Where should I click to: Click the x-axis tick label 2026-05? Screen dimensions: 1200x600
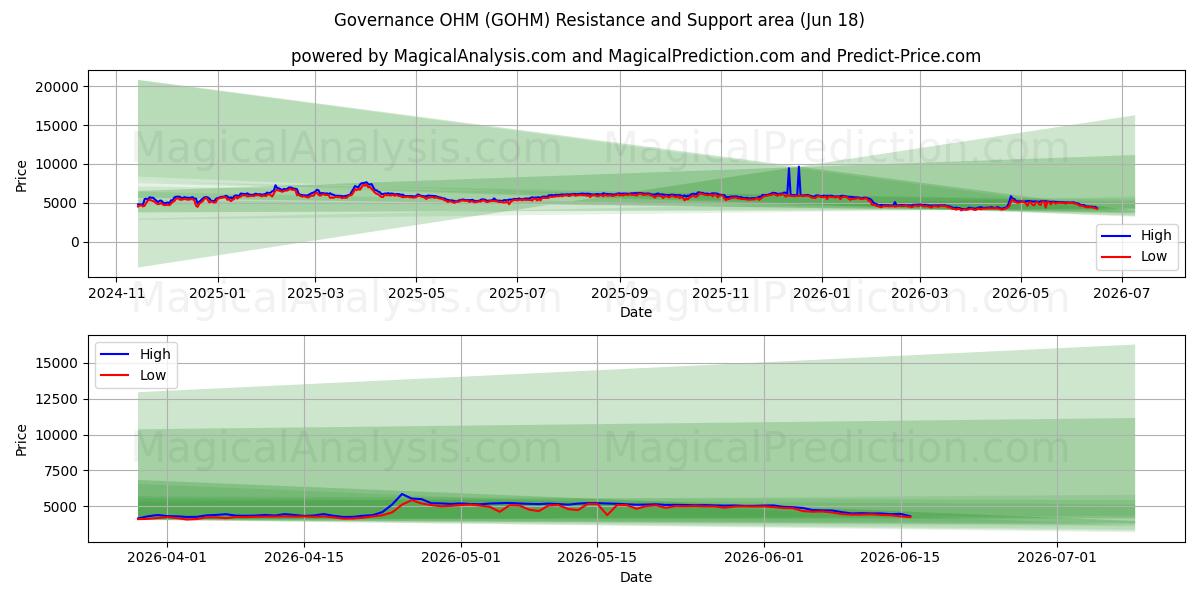click(x=1020, y=293)
